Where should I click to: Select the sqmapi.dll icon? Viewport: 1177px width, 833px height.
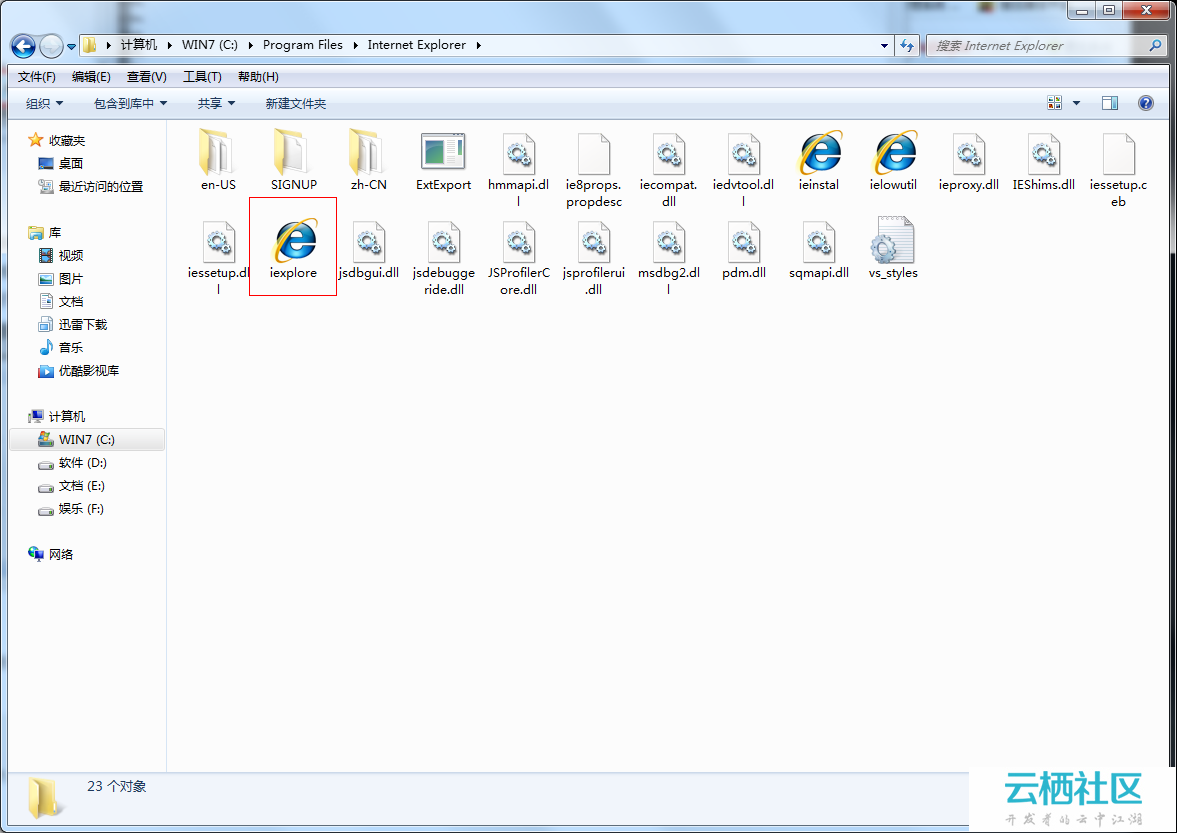click(818, 243)
